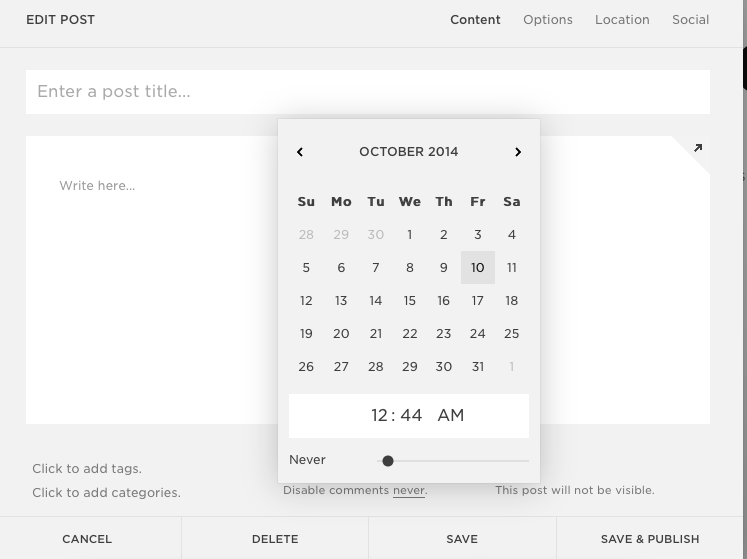Go to previous month in calendar

click(300, 152)
